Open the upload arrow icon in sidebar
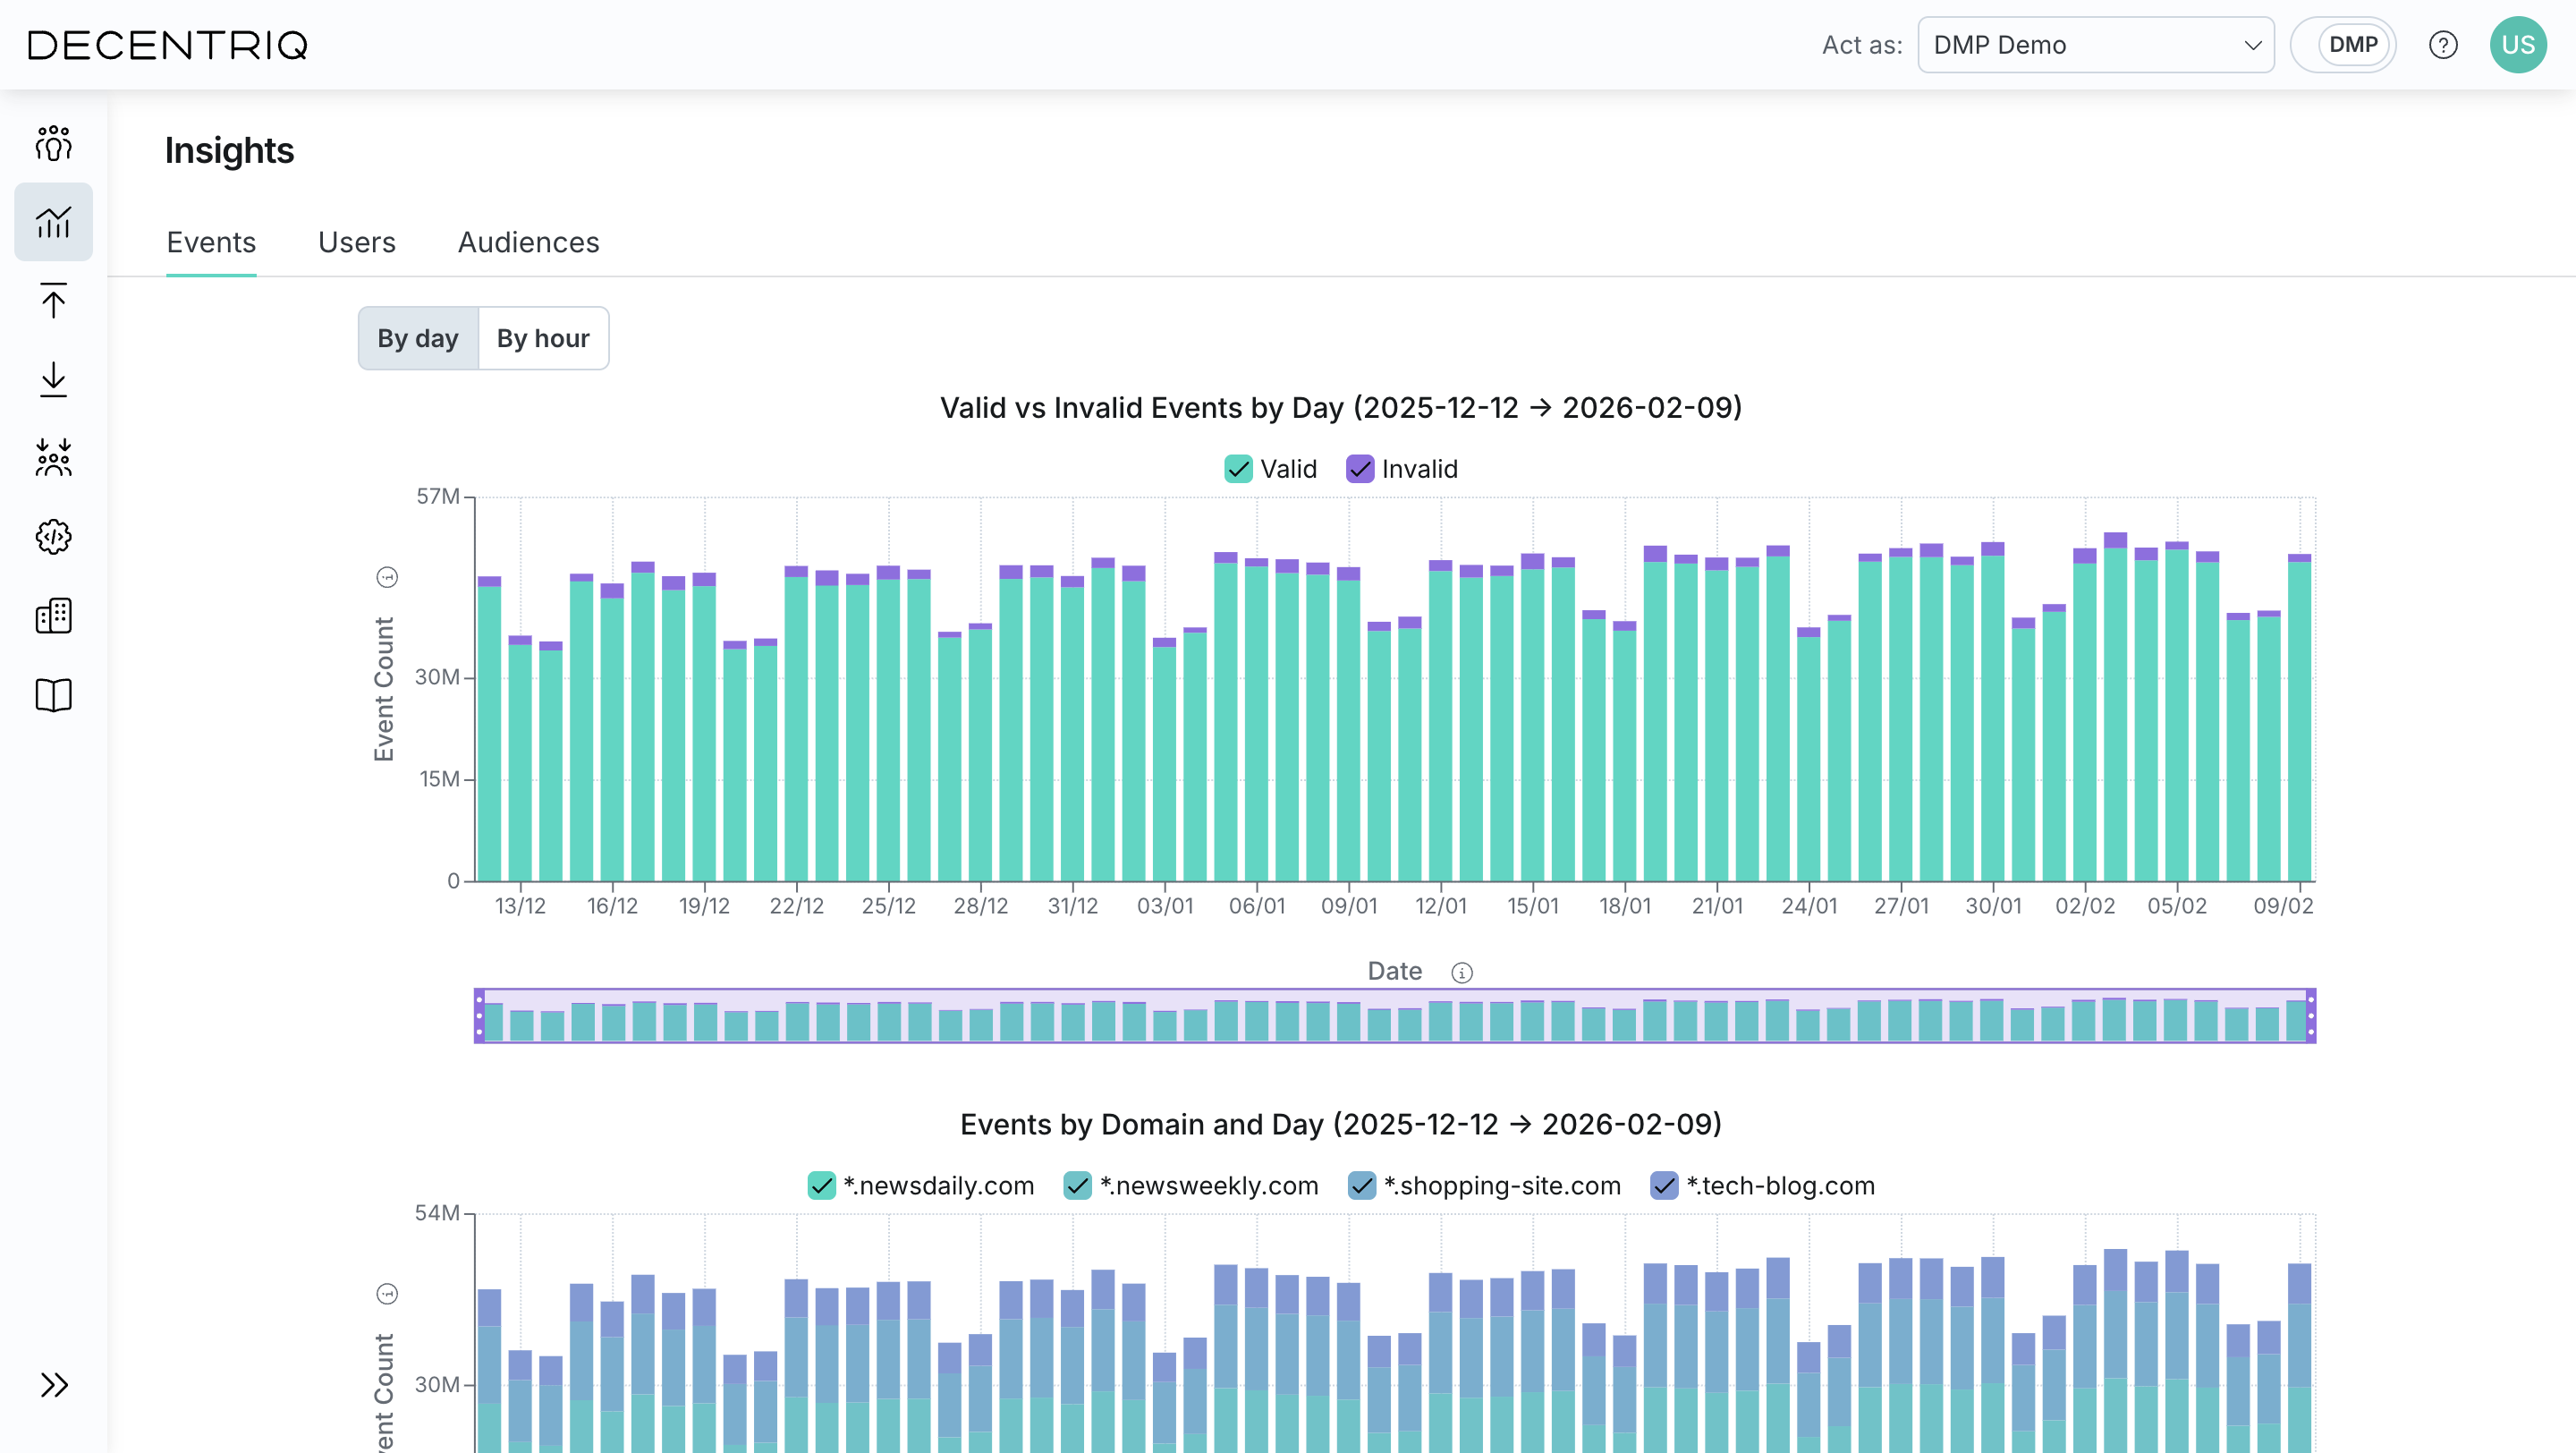Screen dimensions: 2576x1453 pos(53,301)
